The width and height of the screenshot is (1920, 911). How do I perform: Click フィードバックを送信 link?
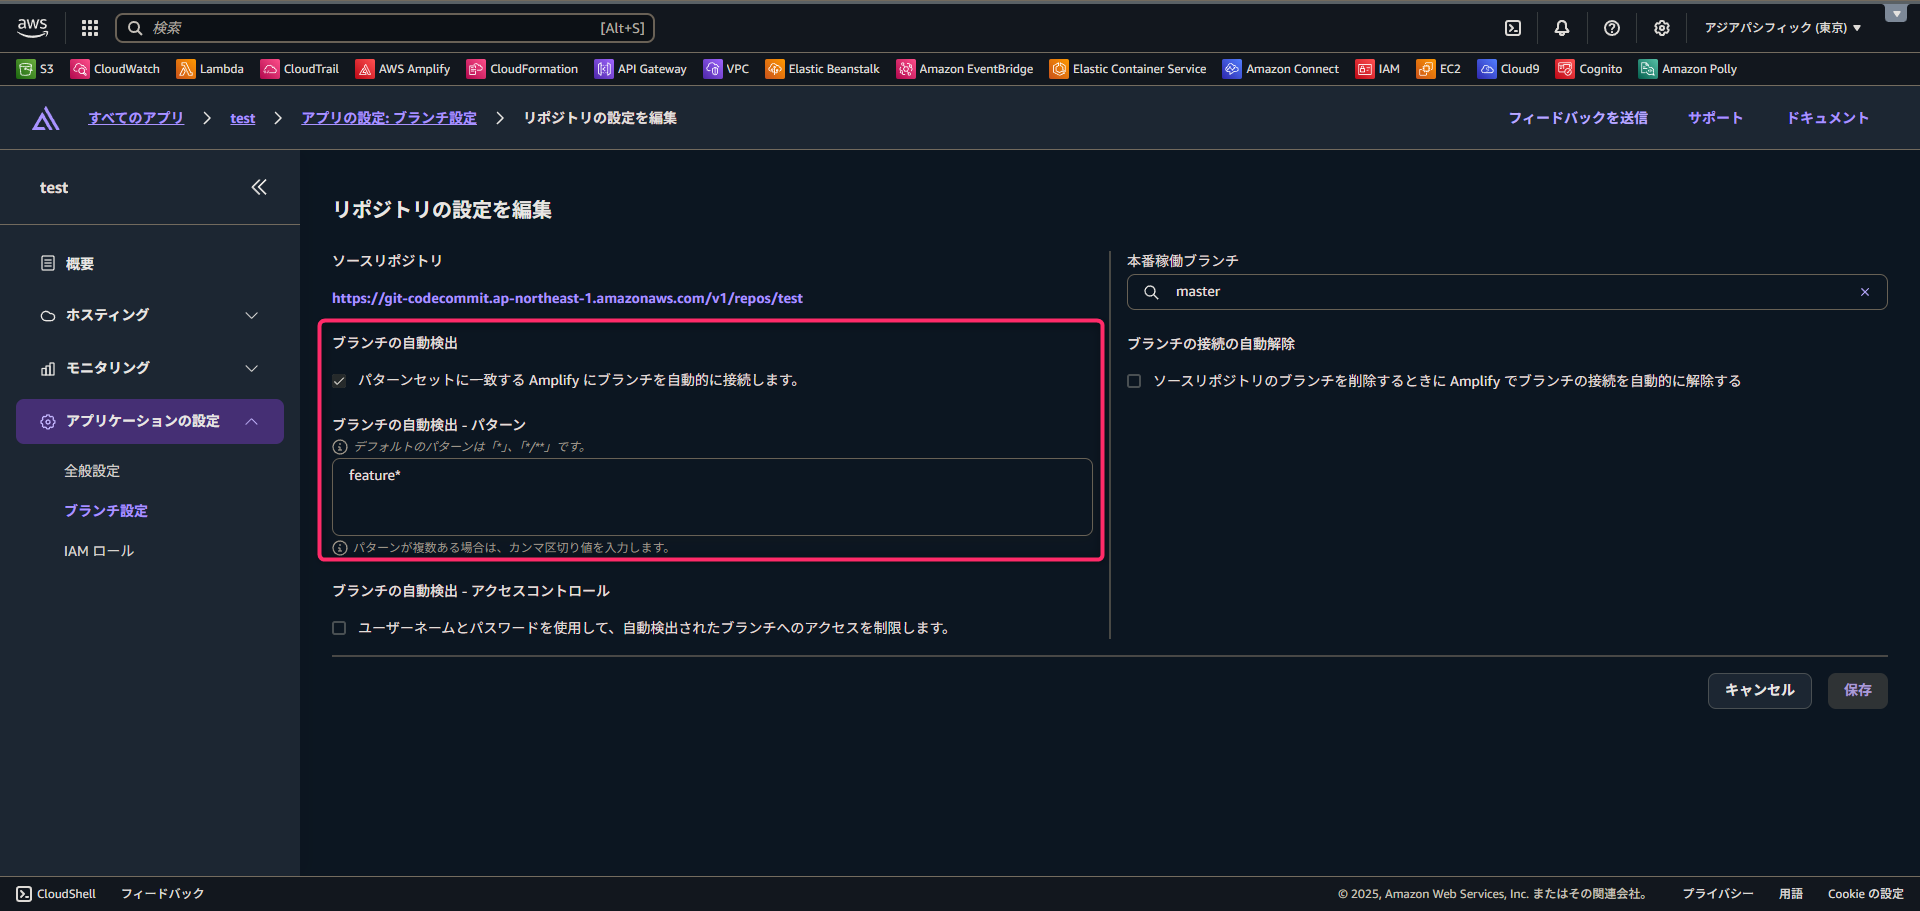point(1578,118)
